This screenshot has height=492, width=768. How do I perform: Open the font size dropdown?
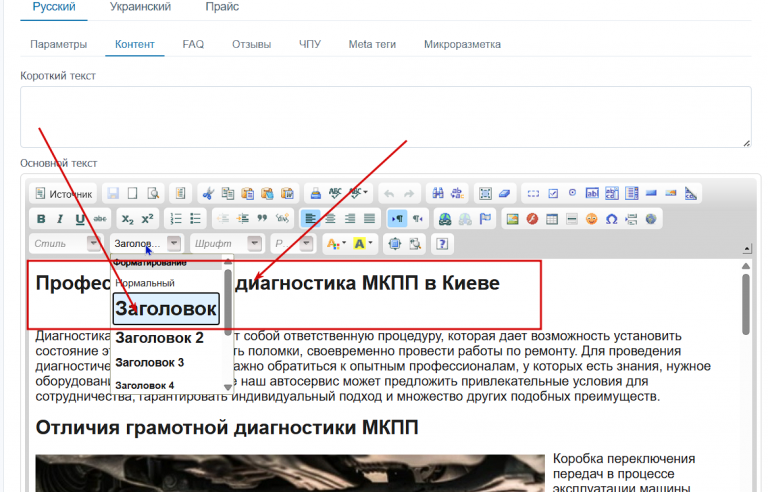293,244
